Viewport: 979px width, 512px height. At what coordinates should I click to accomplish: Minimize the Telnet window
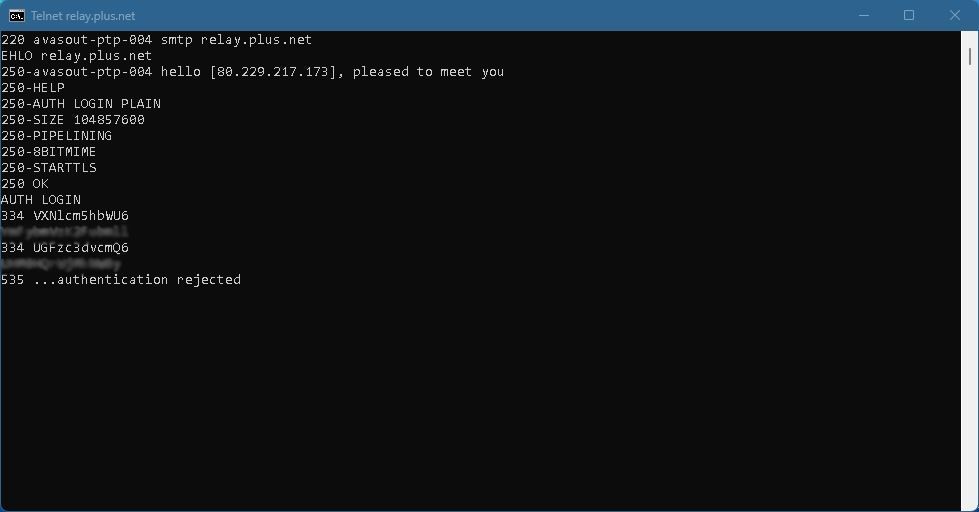click(x=862, y=15)
